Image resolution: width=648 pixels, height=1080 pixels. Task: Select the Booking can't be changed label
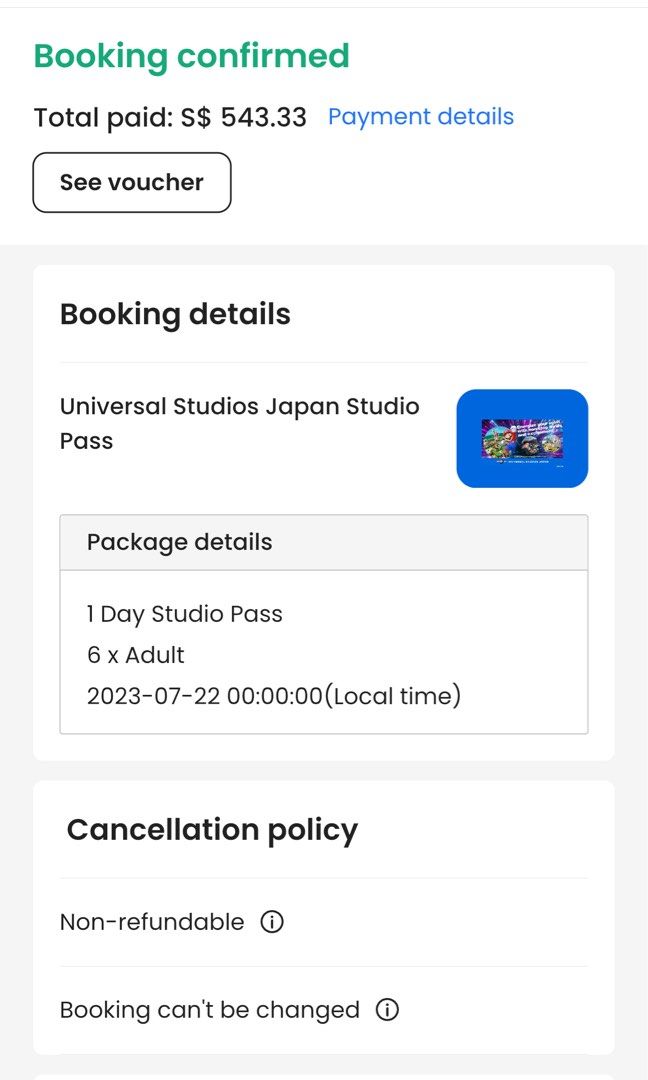[x=210, y=1010]
